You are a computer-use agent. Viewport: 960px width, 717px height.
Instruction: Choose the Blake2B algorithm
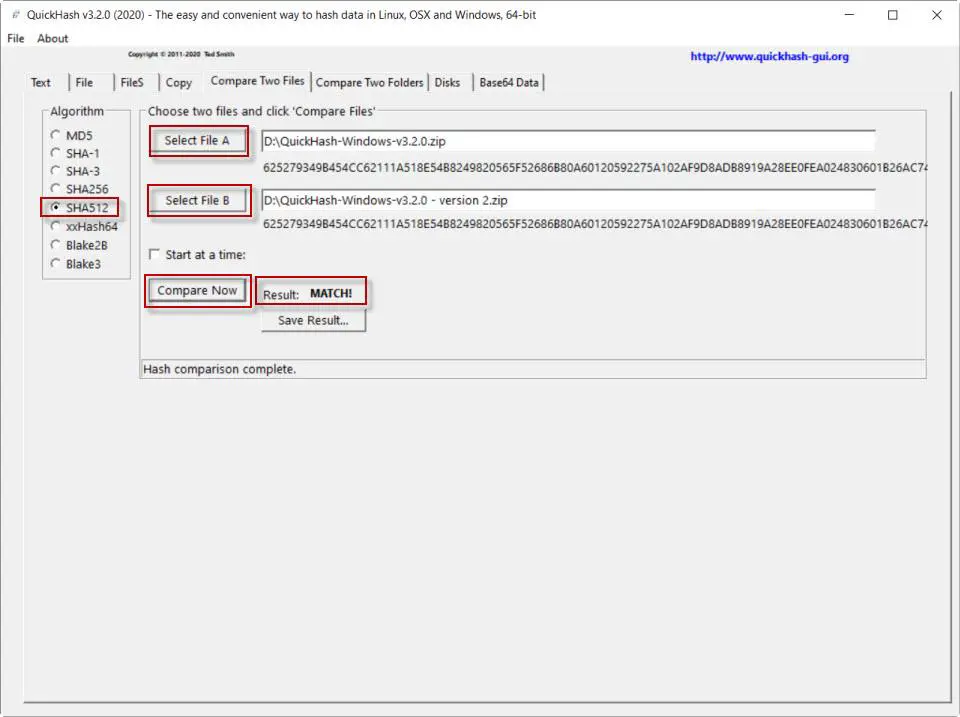click(x=79, y=245)
